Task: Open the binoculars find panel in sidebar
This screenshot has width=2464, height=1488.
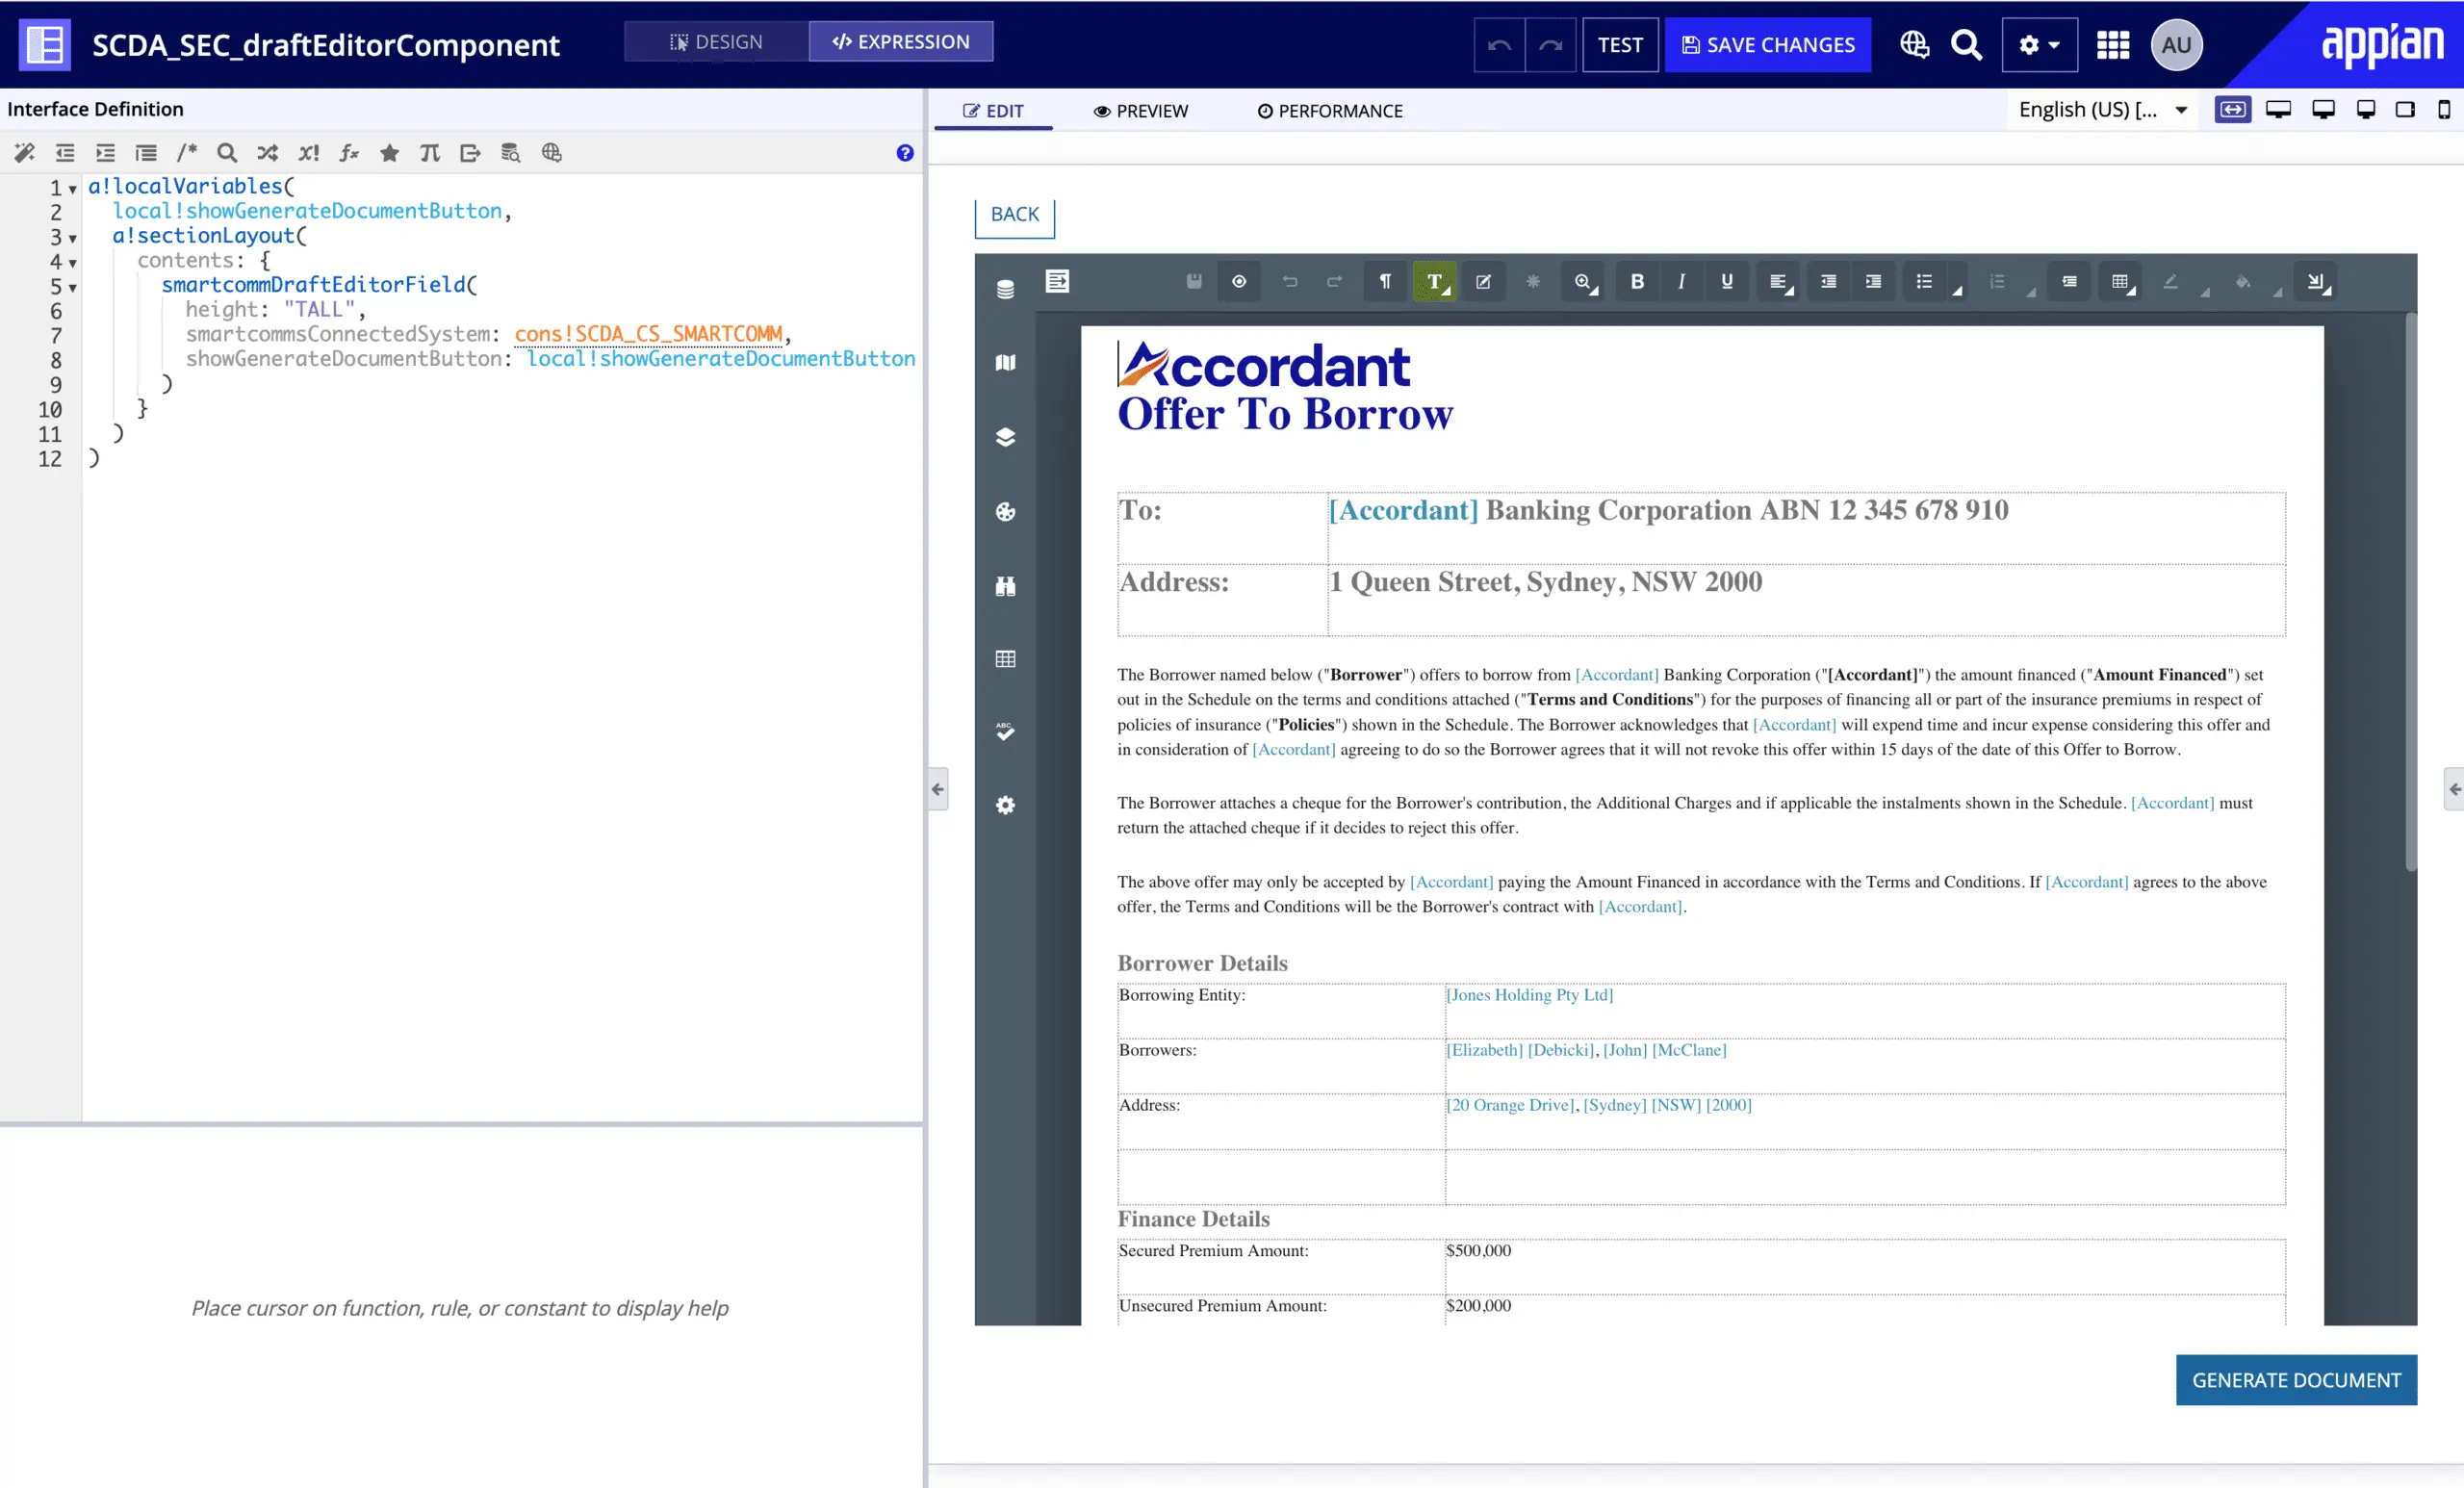Action: tap(1005, 586)
